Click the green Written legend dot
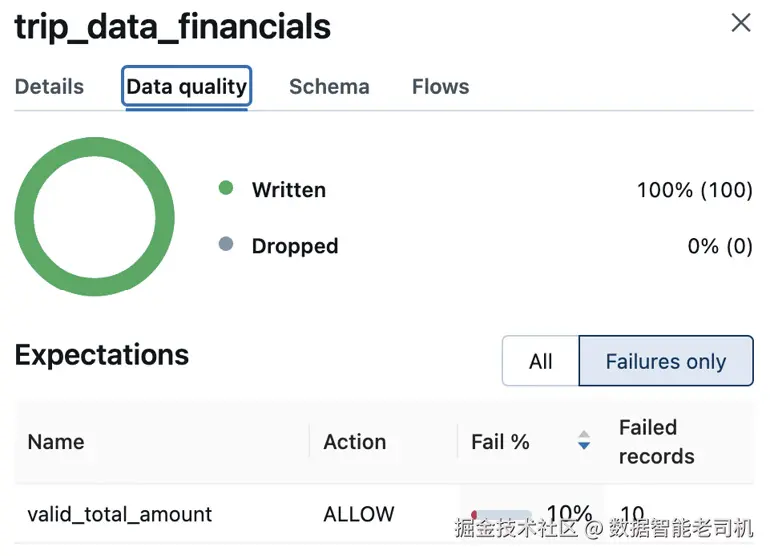Image resolution: width=770 pixels, height=556 pixels. click(226, 188)
